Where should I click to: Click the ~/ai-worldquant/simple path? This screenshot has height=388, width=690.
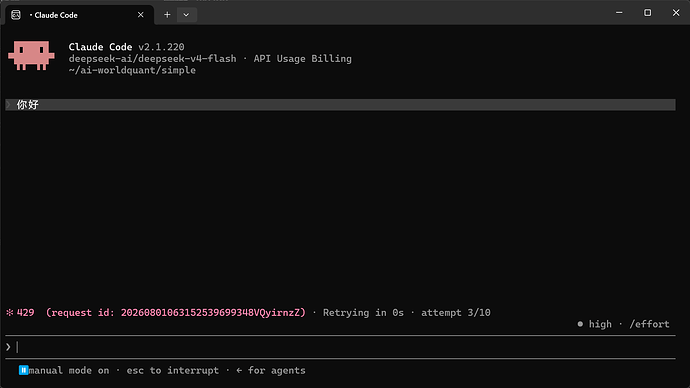pyautogui.click(x=132, y=70)
